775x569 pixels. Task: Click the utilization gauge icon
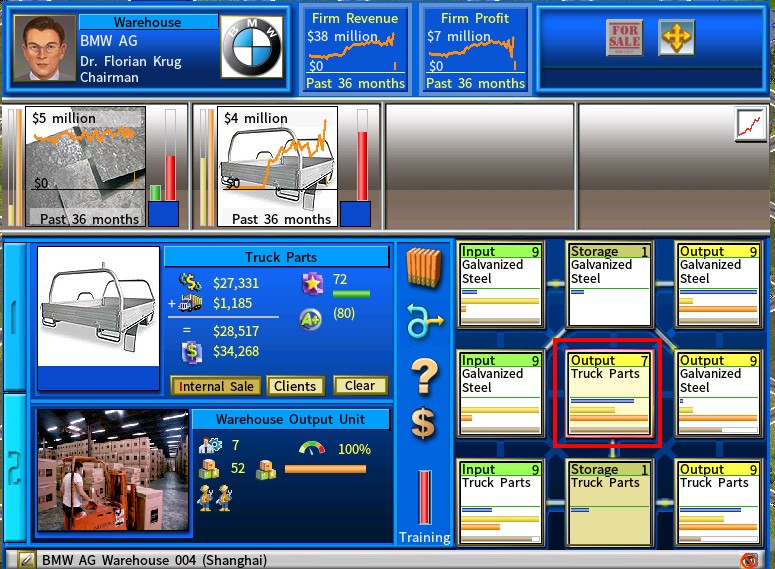312,449
